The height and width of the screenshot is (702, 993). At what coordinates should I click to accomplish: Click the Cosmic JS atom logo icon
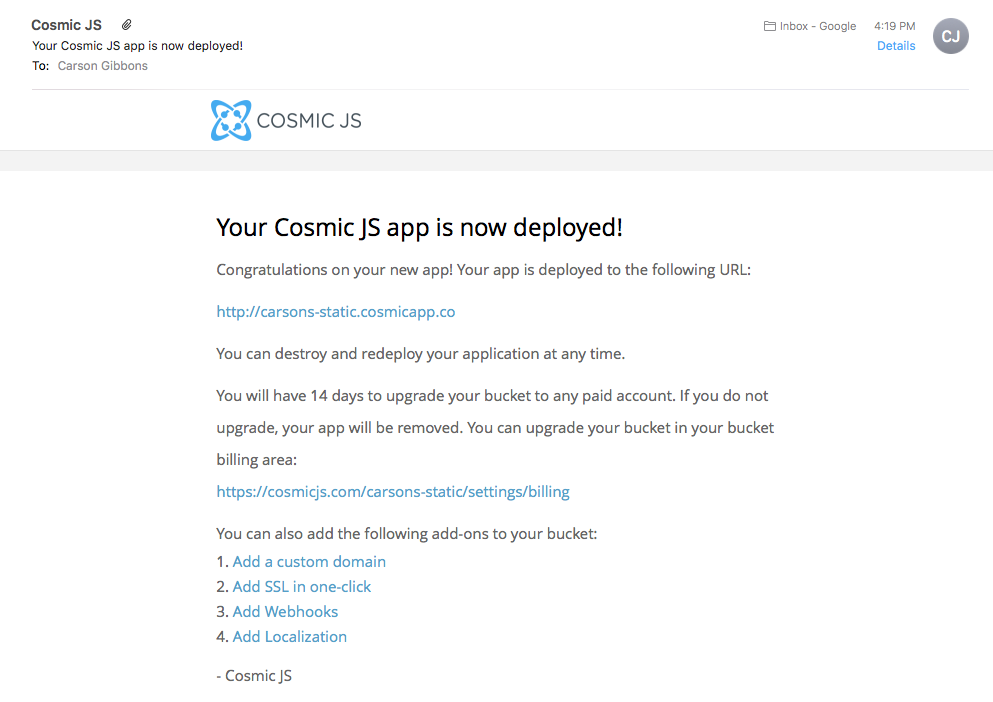(x=231, y=121)
